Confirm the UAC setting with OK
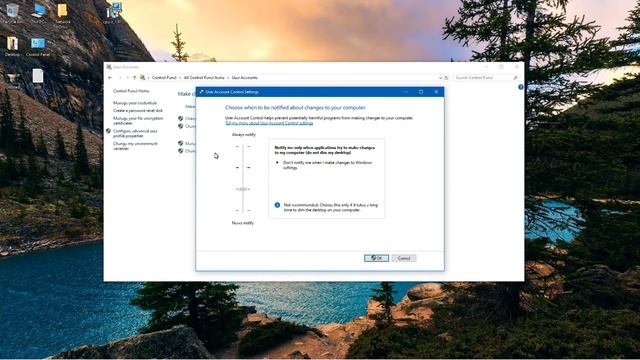The width and height of the screenshot is (640, 360). coord(376,258)
